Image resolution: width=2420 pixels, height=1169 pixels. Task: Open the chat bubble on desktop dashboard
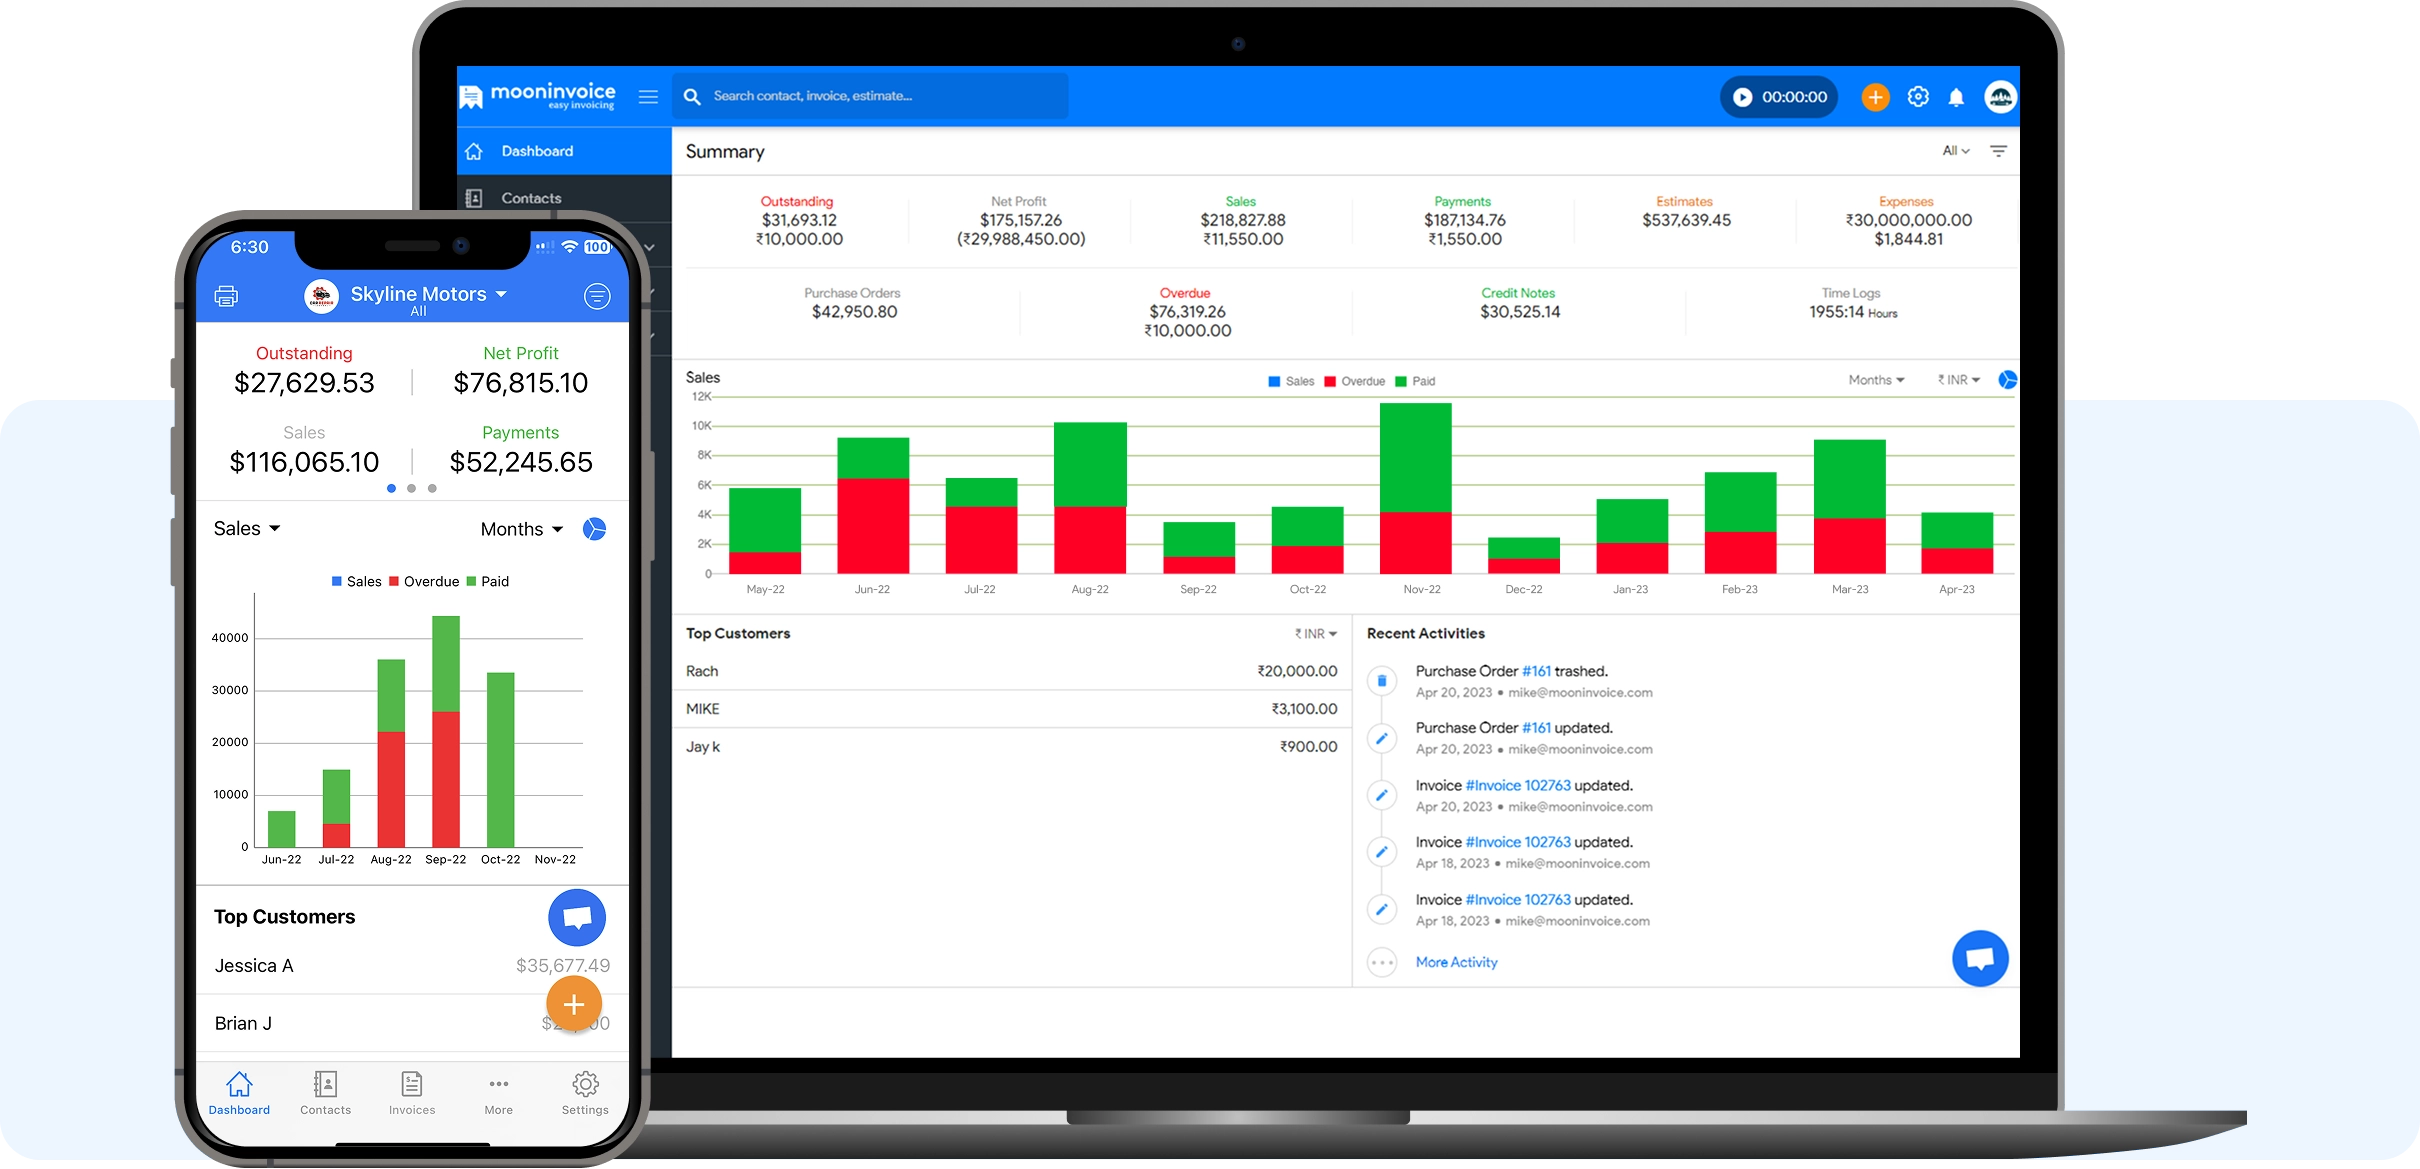pos(1980,958)
